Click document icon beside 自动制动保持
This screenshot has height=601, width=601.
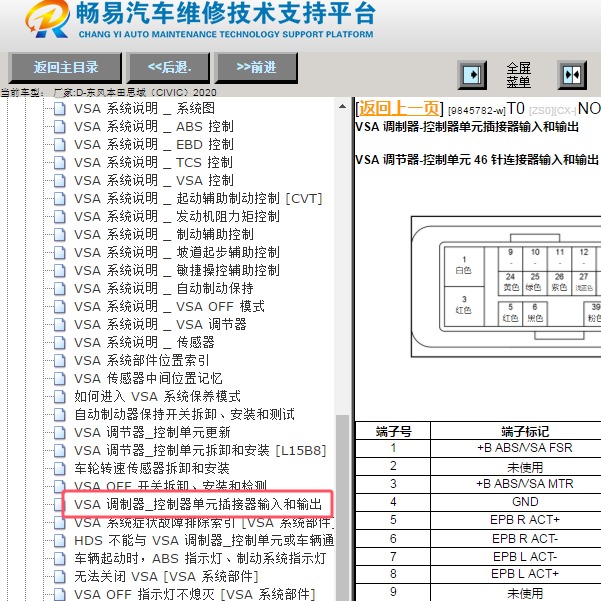[x=59, y=289]
